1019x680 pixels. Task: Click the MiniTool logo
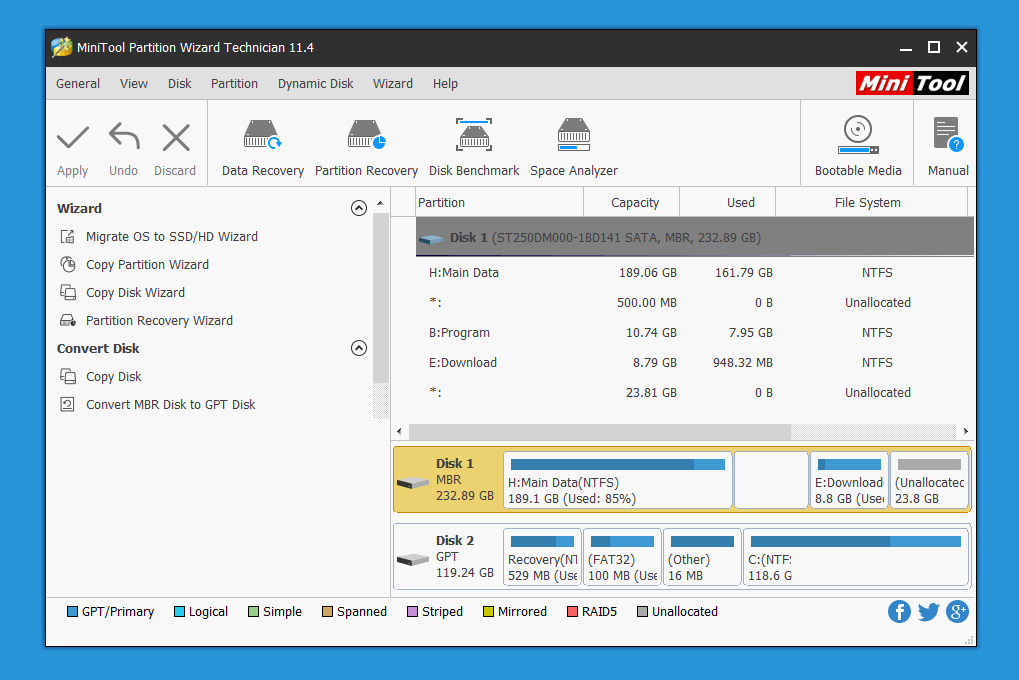(x=912, y=83)
